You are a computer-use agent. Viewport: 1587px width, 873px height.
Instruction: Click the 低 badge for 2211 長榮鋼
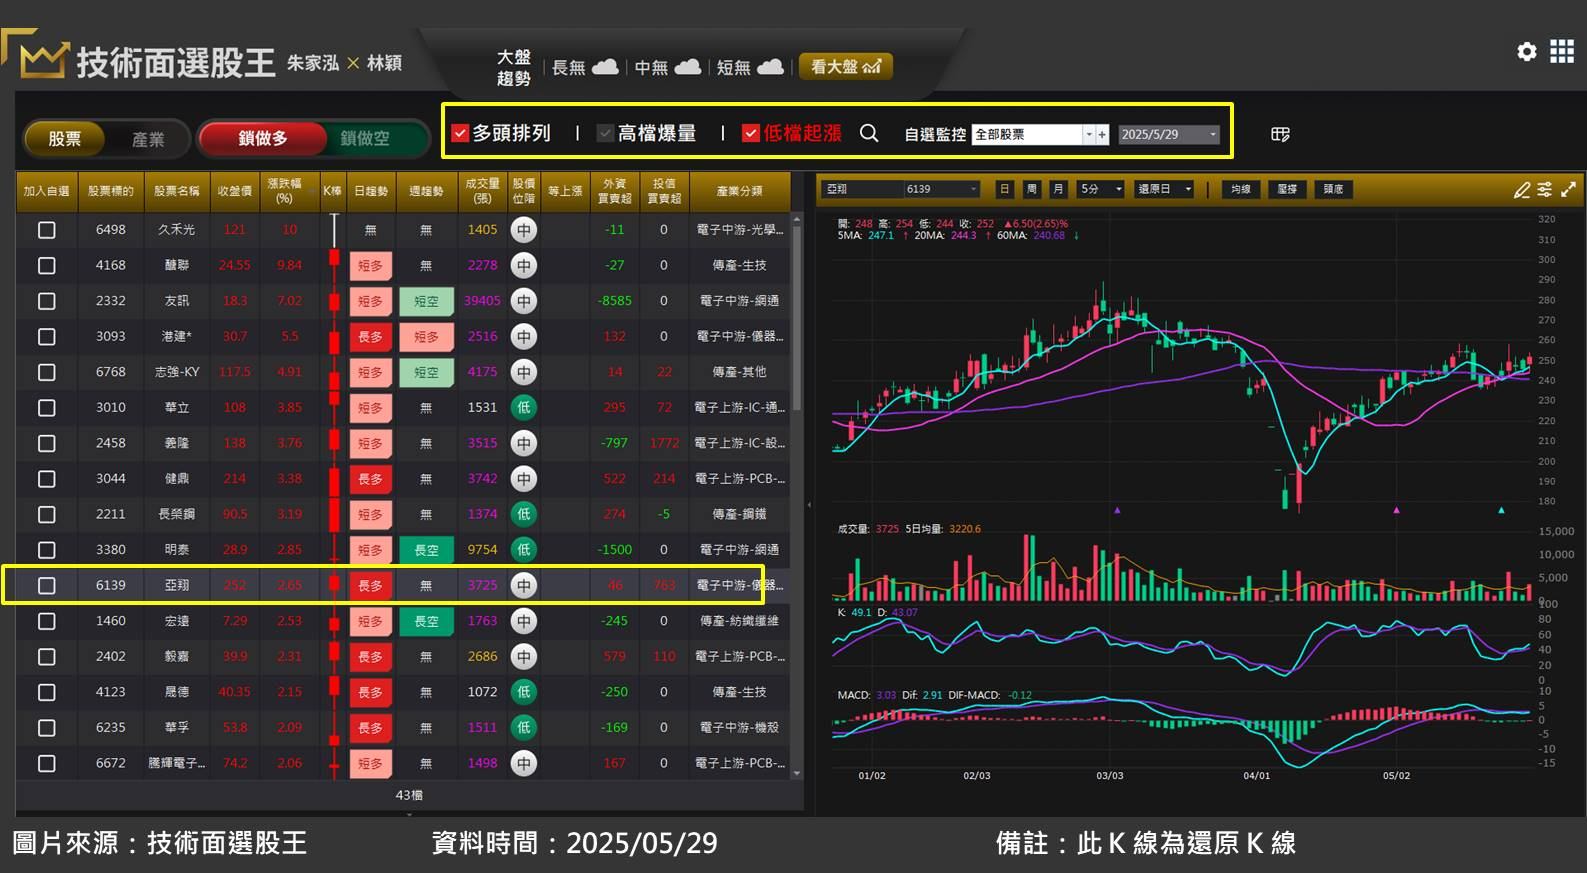tap(523, 514)
